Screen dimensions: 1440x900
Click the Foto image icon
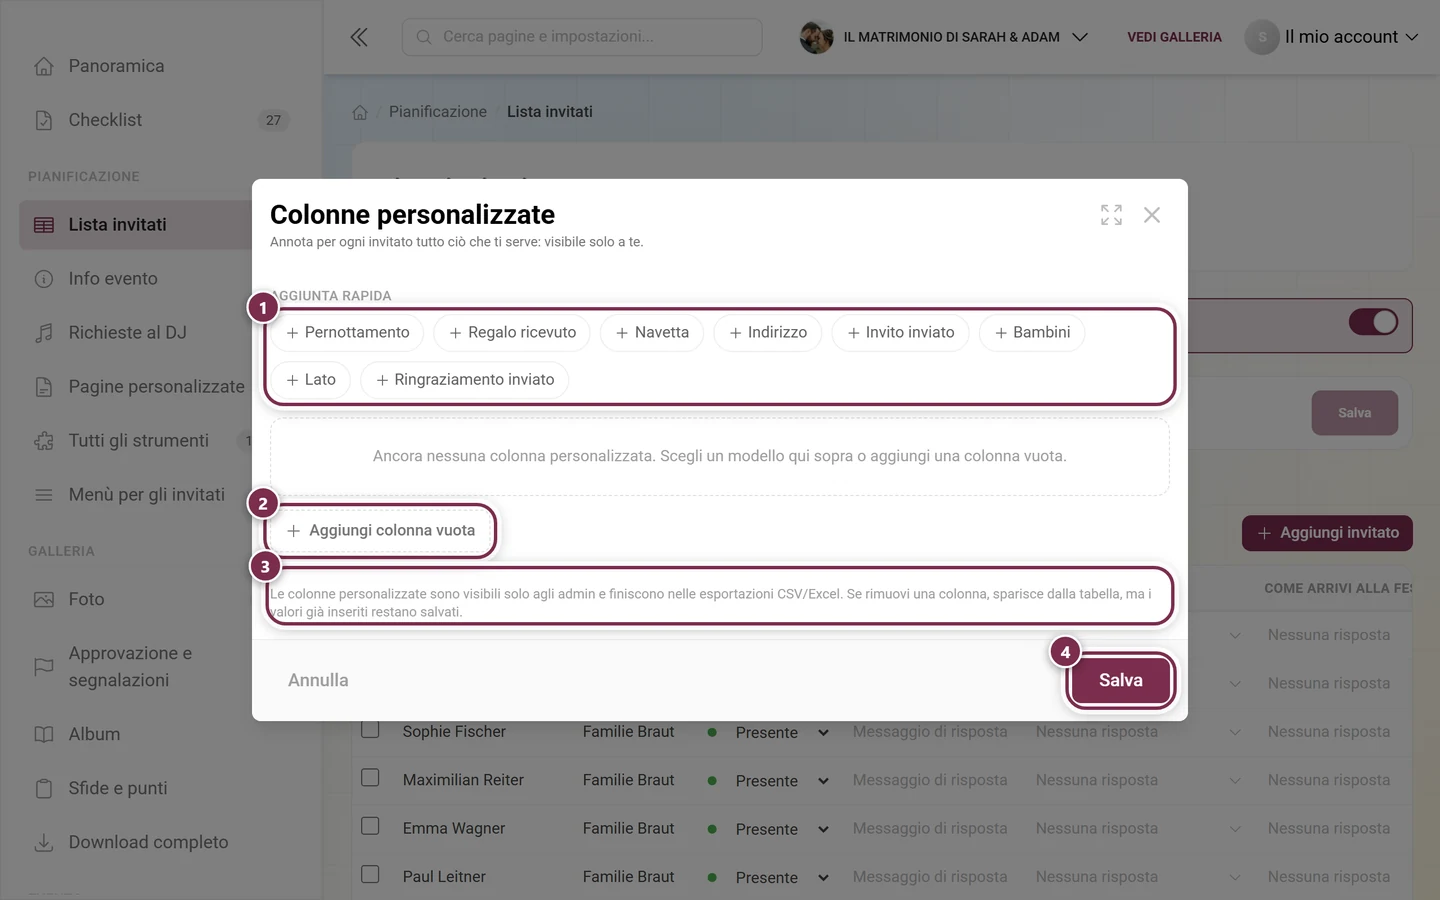tap(44, 599)
